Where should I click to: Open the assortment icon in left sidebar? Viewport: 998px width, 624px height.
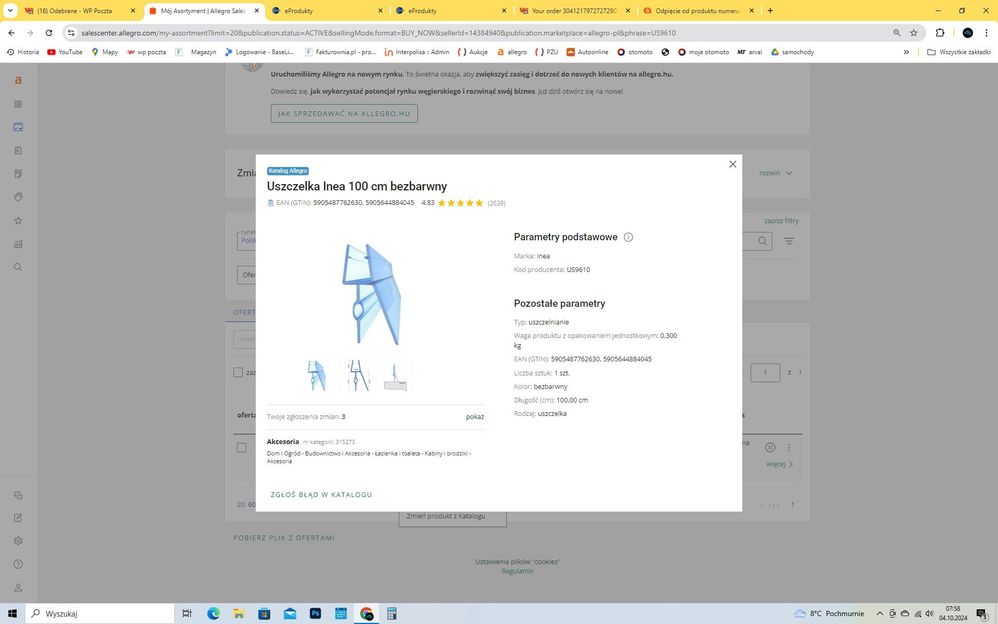click(18, 127)
